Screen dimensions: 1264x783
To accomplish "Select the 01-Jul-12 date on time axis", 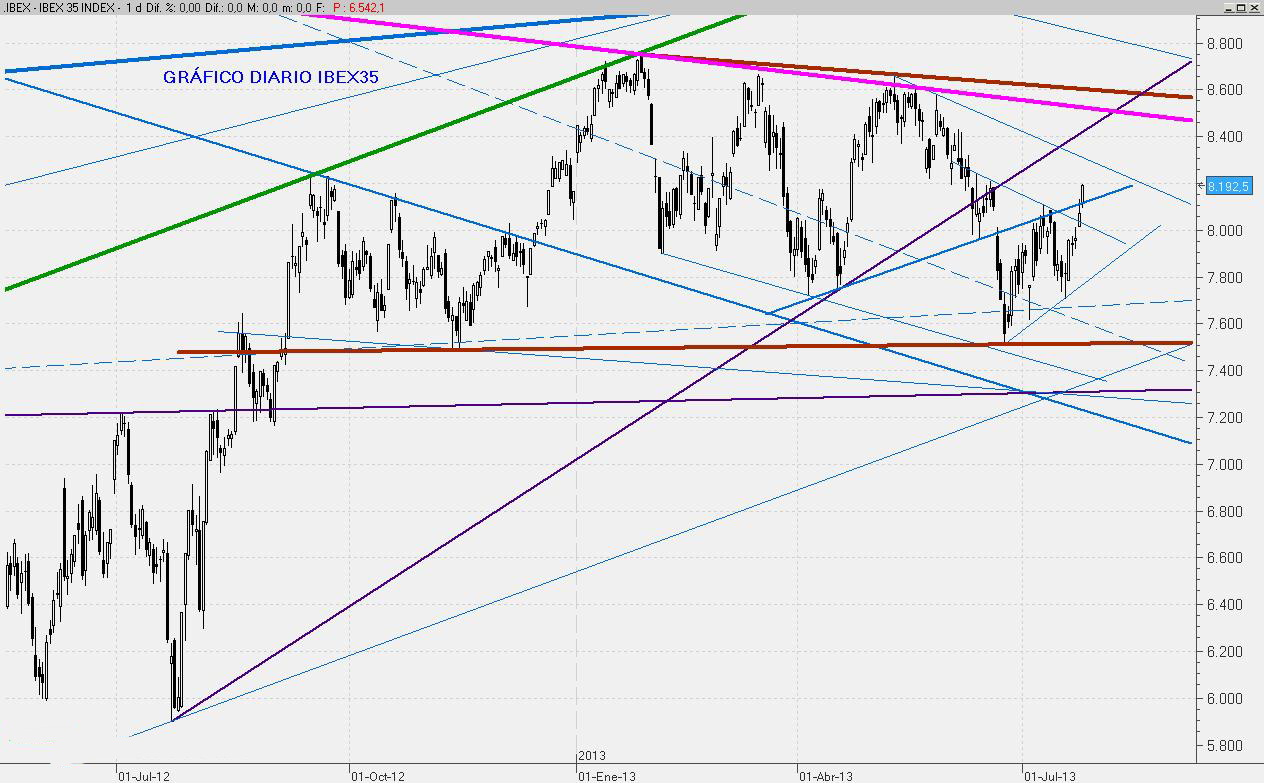I will pyautogui.click(x=143, y=775).
